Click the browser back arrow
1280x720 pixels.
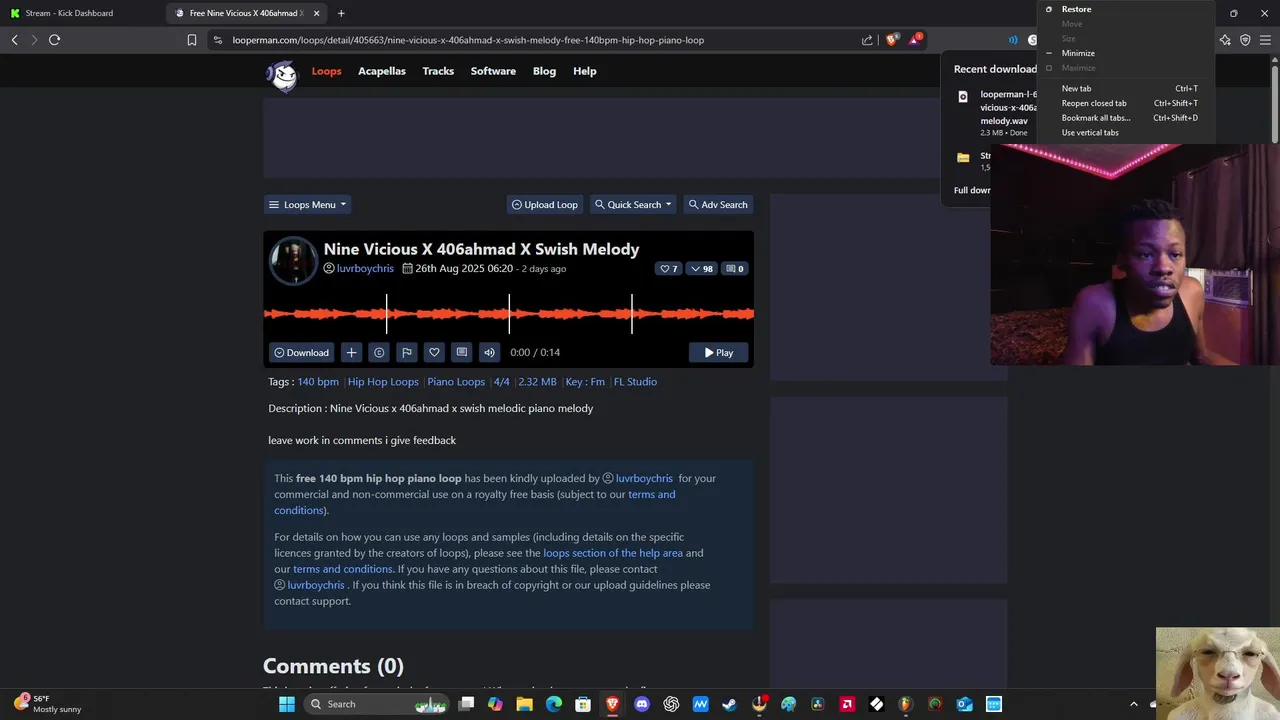coord(14,40)
